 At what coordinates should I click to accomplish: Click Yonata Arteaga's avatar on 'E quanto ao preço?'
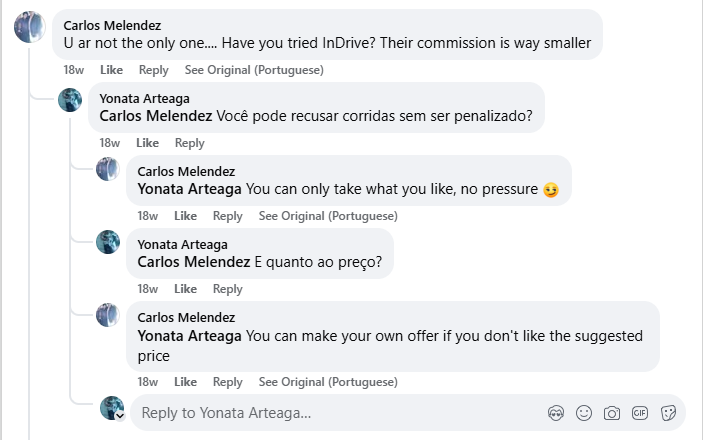coord(108,242)
